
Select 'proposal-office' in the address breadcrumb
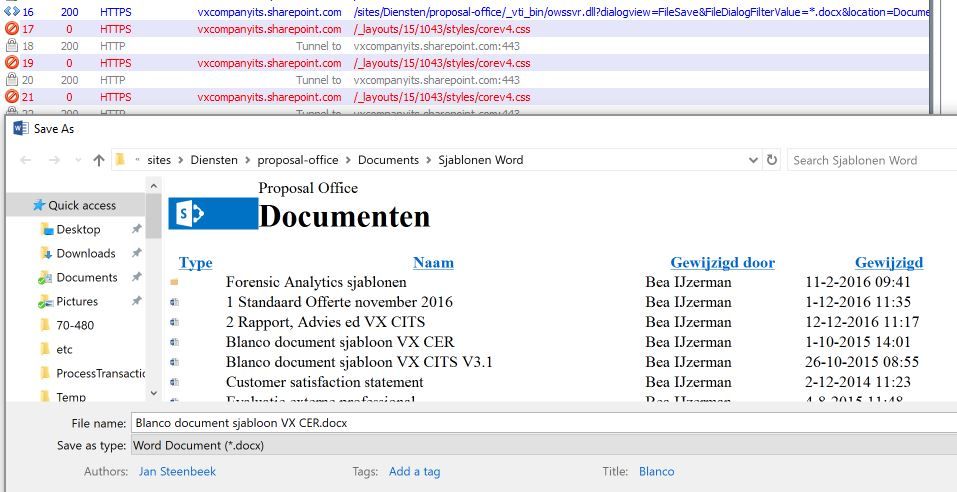coord(298,160)
